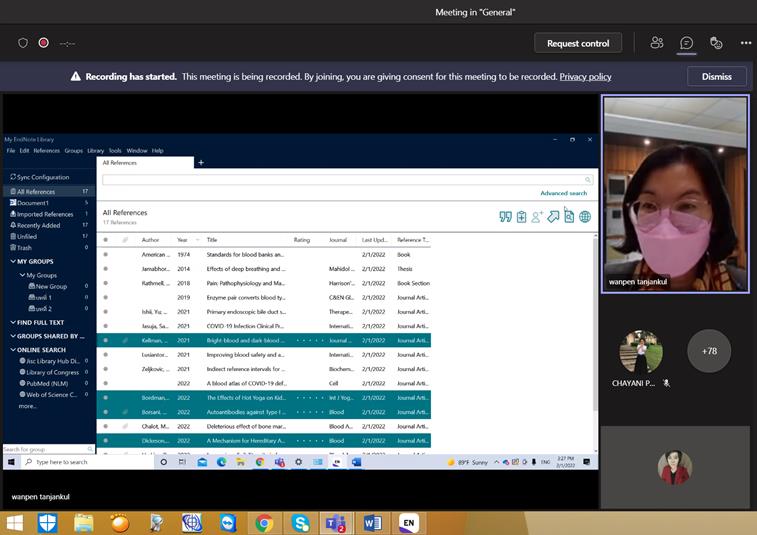Click wanpen tanjankul video thumbnail
Viewport: 757px width, 535px height.
[x=675, y=194]
